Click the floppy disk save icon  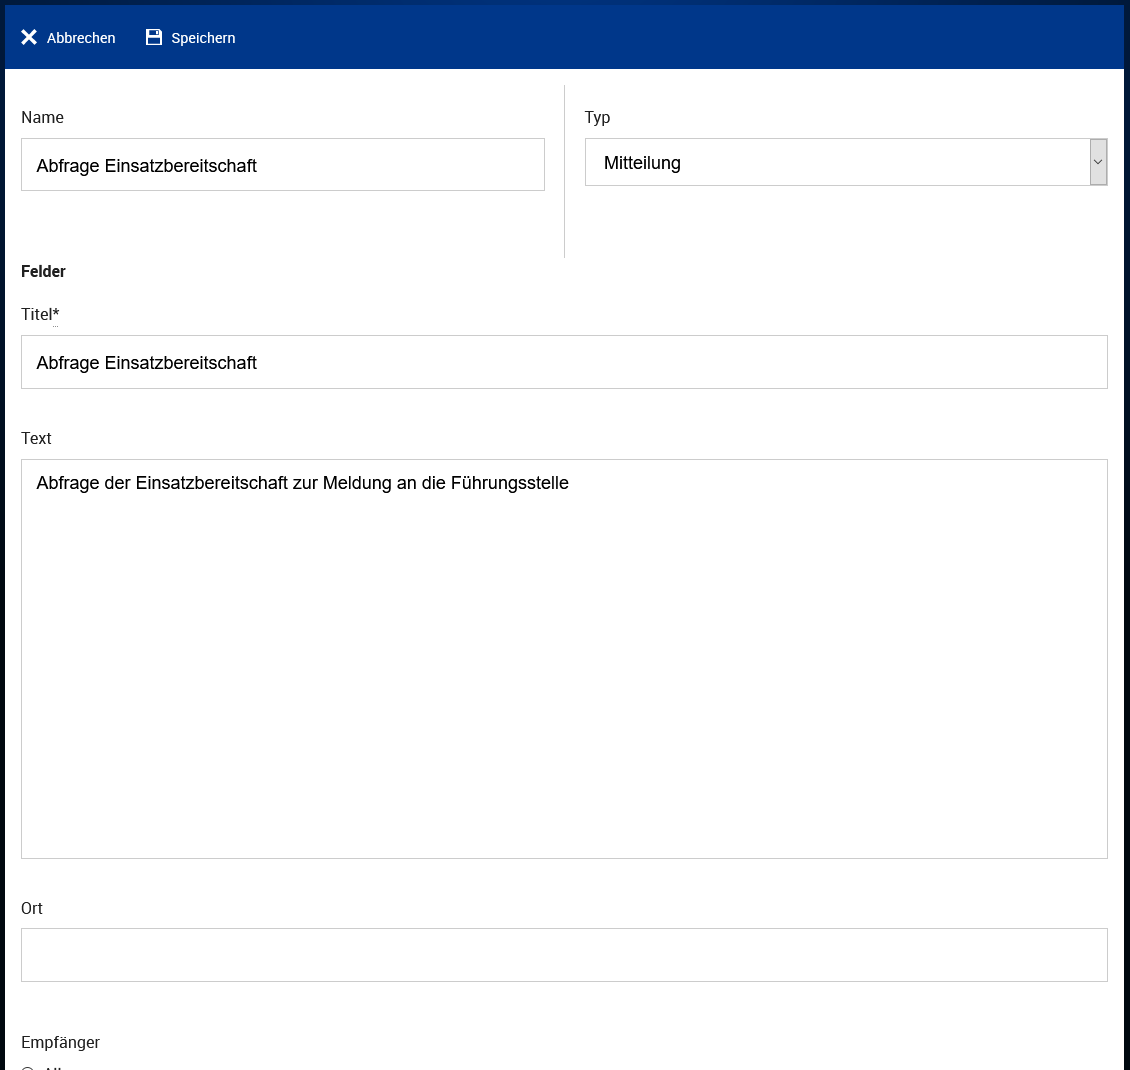click(154, 37)
